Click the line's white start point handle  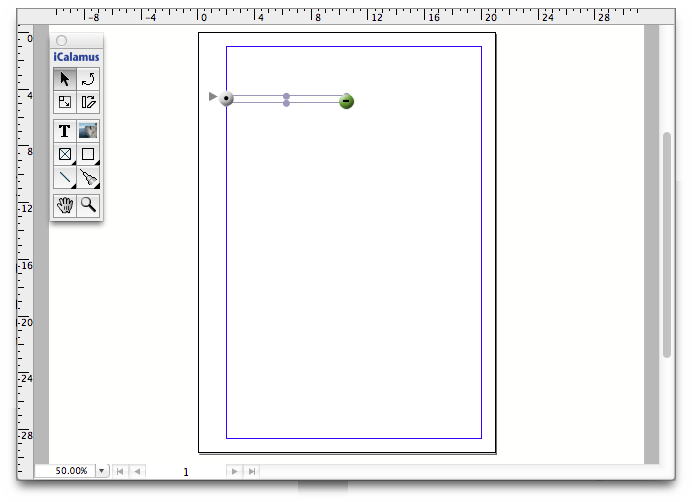point(226,98)
